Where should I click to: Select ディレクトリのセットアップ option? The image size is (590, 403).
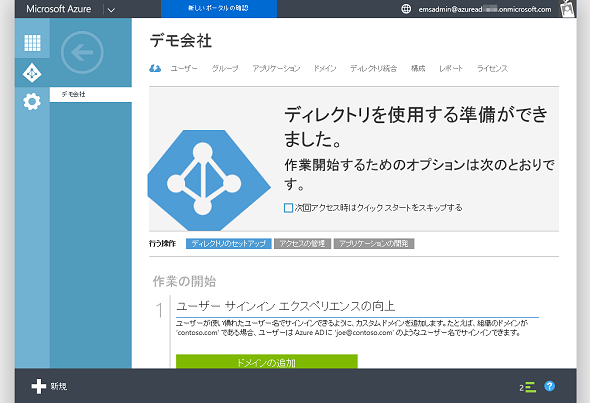click(x=228, y=243)
